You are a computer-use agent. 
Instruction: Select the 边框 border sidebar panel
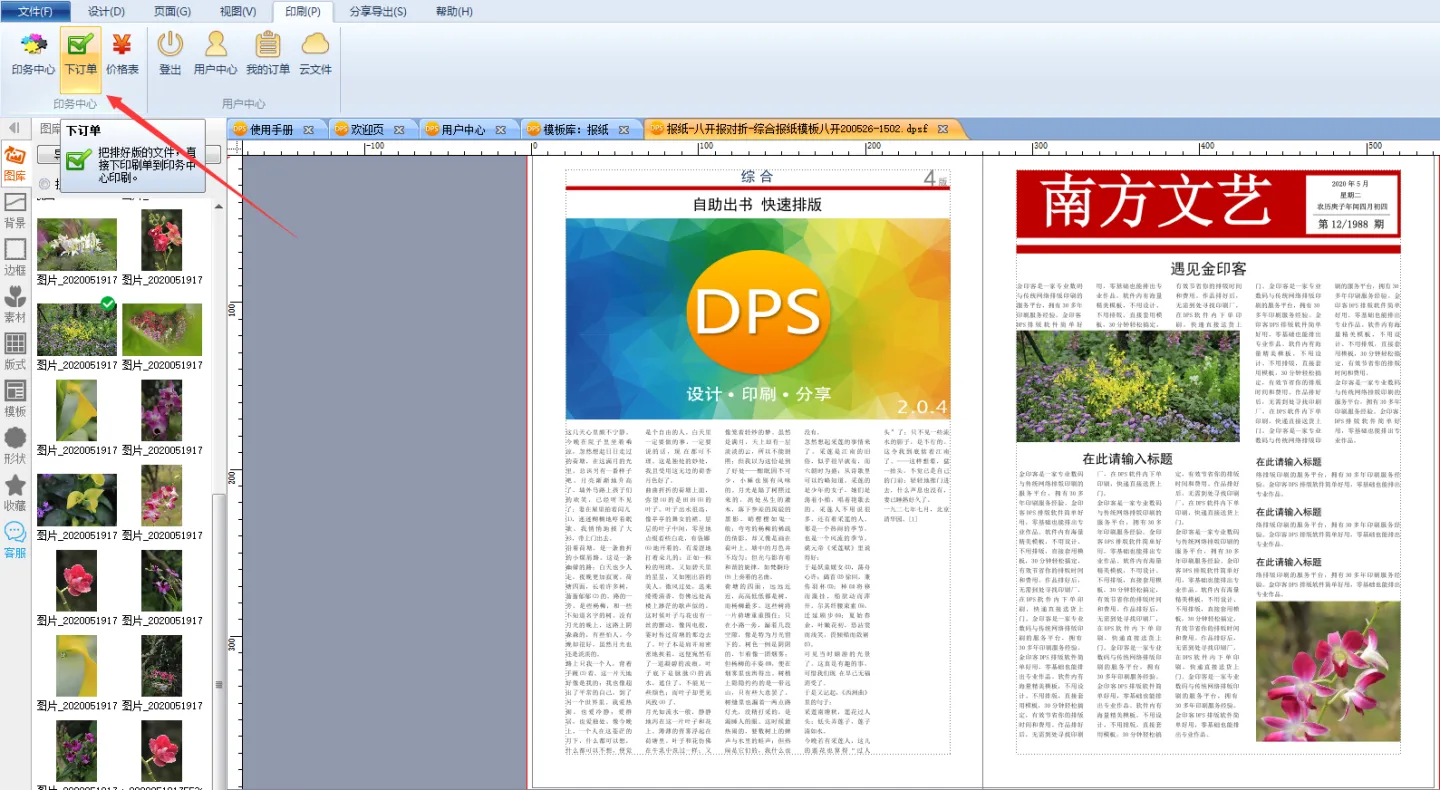coord(15,257)
